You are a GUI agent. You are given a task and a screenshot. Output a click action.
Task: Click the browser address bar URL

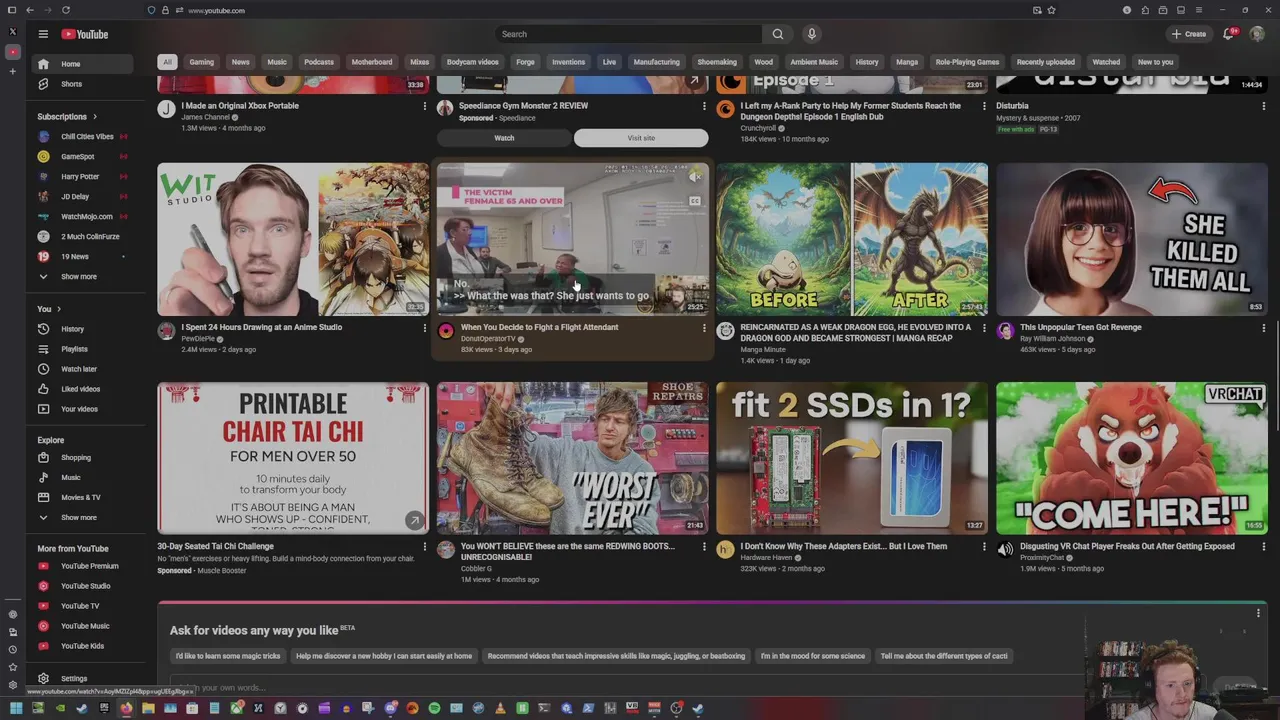(216, 10)
